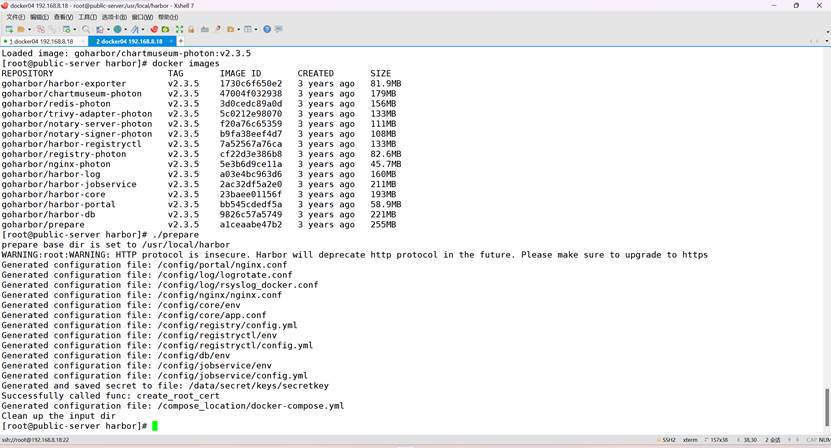Close the 2 docker04 session tab

pyautogui.click(x=171, y=41)
